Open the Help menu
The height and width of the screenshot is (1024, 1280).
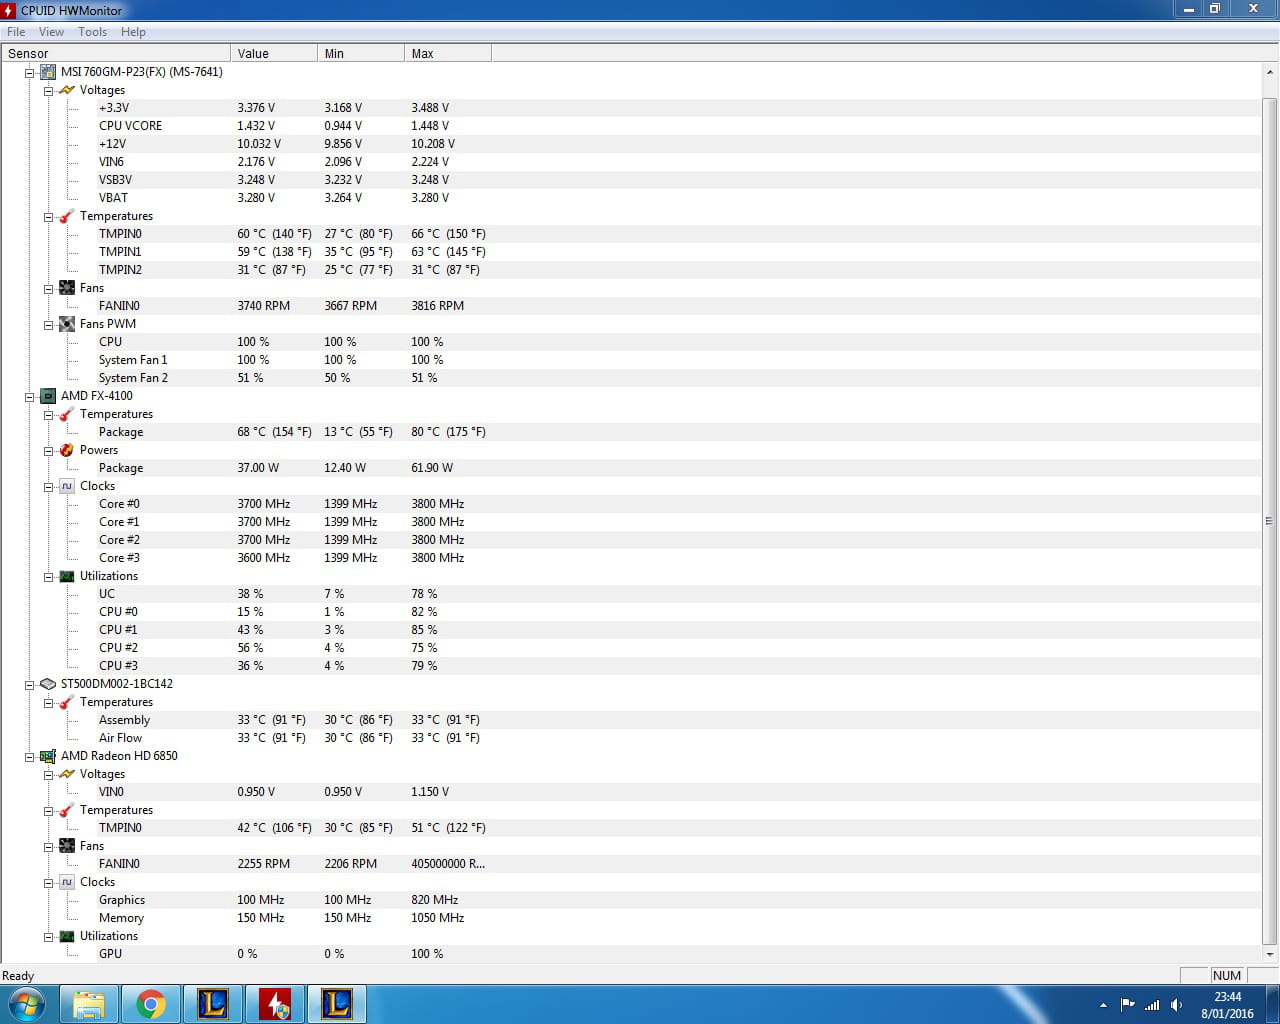pos(133,32)
